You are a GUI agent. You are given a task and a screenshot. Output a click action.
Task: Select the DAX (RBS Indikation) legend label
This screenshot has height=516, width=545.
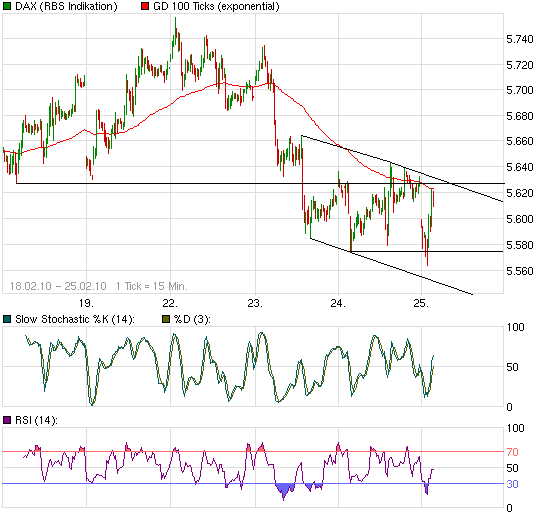click(x=66, y=6)
